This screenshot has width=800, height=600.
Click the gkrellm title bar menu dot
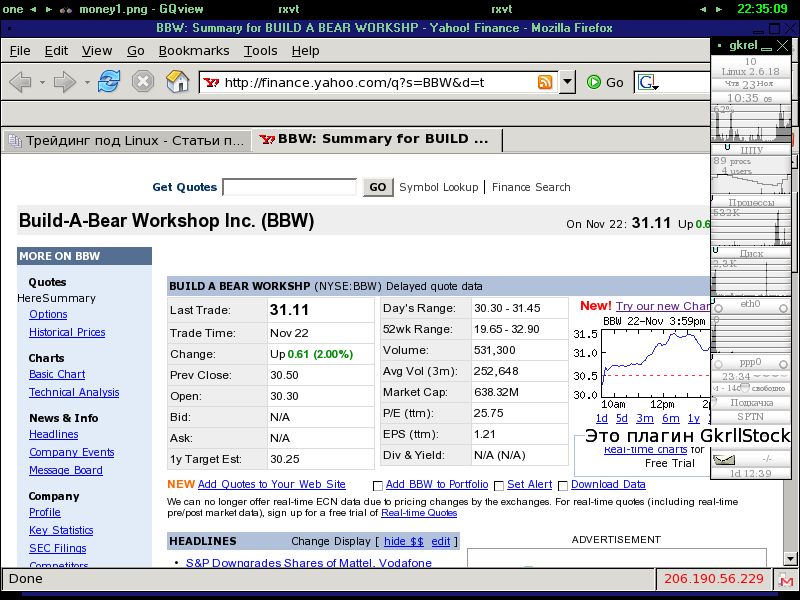tap(719, 45)
